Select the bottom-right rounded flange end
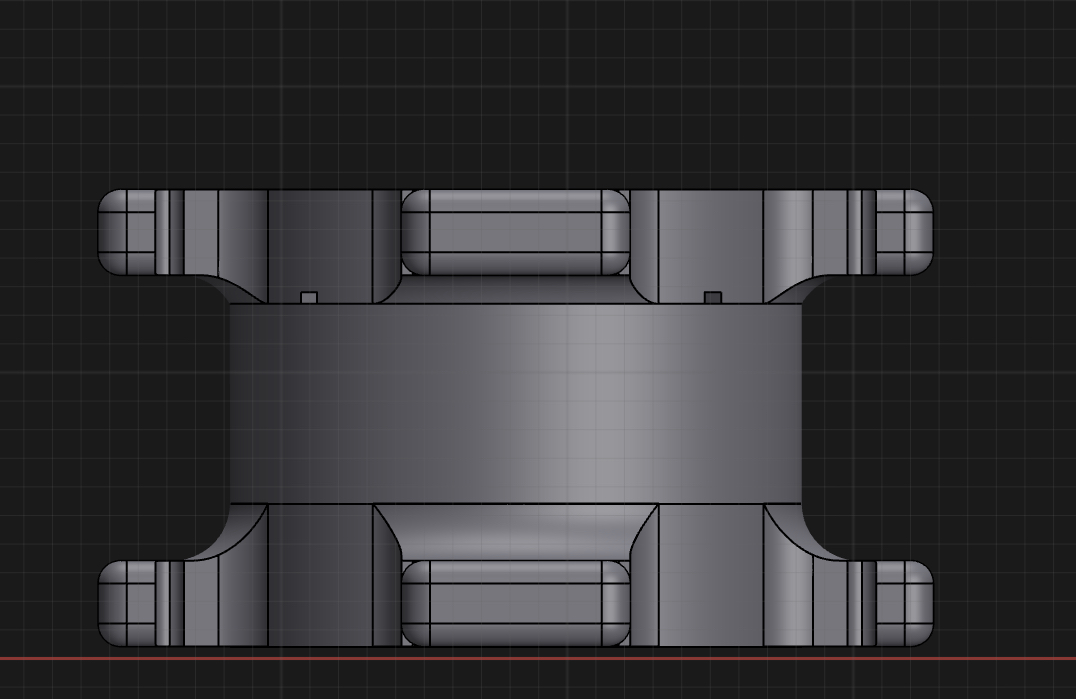This screenshot has height=699, width=1076. [904, 603]
